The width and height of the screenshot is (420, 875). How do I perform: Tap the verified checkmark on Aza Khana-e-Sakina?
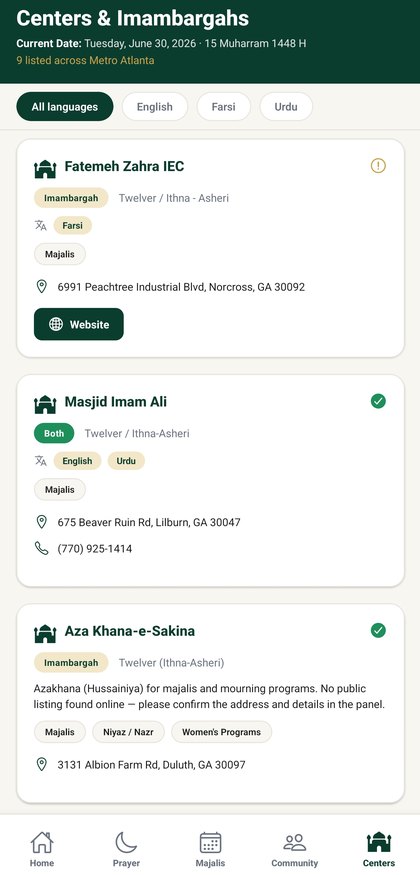[x=378, y=631]
